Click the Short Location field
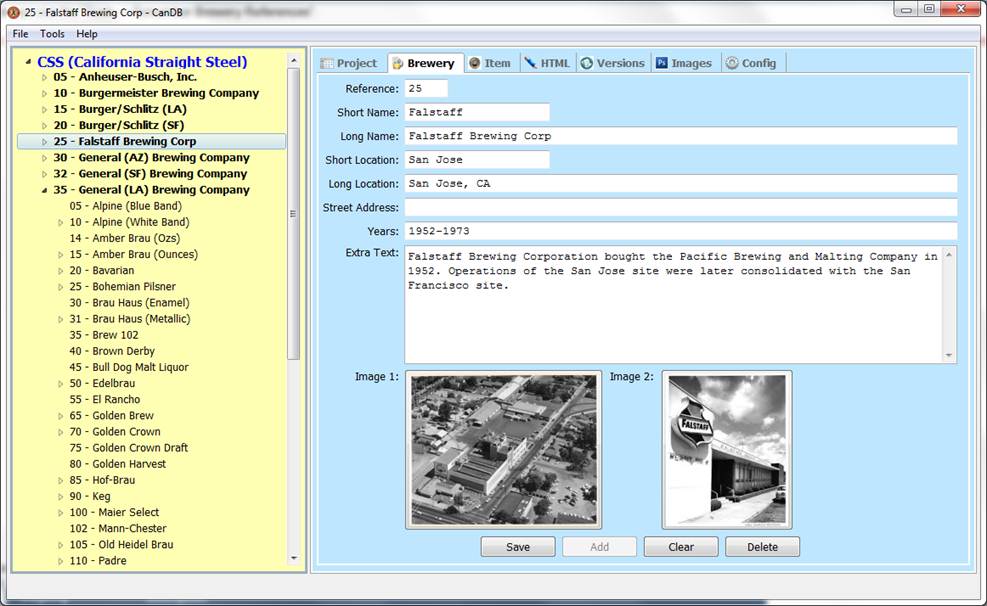The image size is (987, 606). tap(477, 160)
